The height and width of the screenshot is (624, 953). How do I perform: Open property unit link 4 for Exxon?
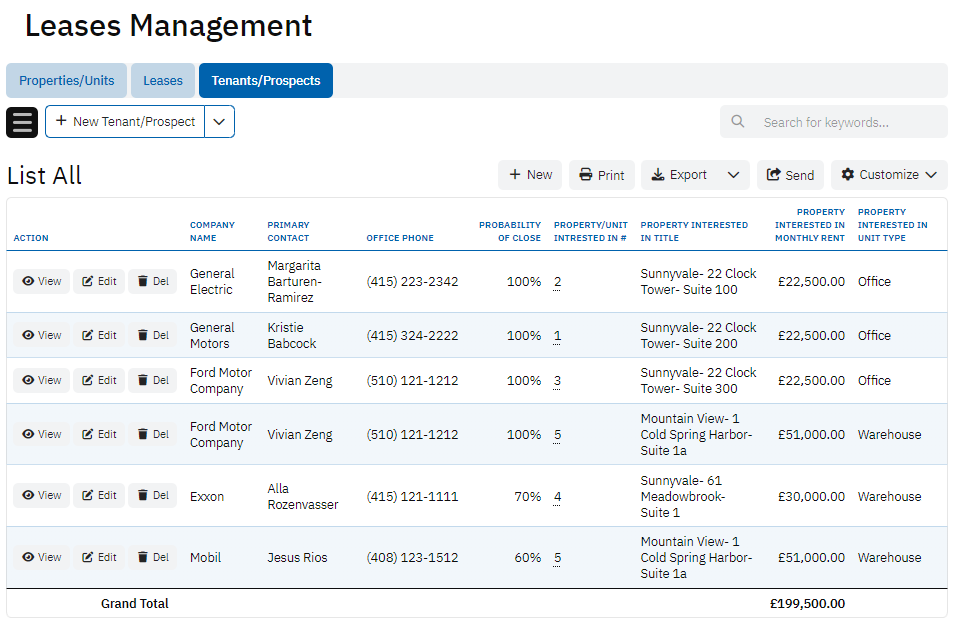click(x=557, y=497)
